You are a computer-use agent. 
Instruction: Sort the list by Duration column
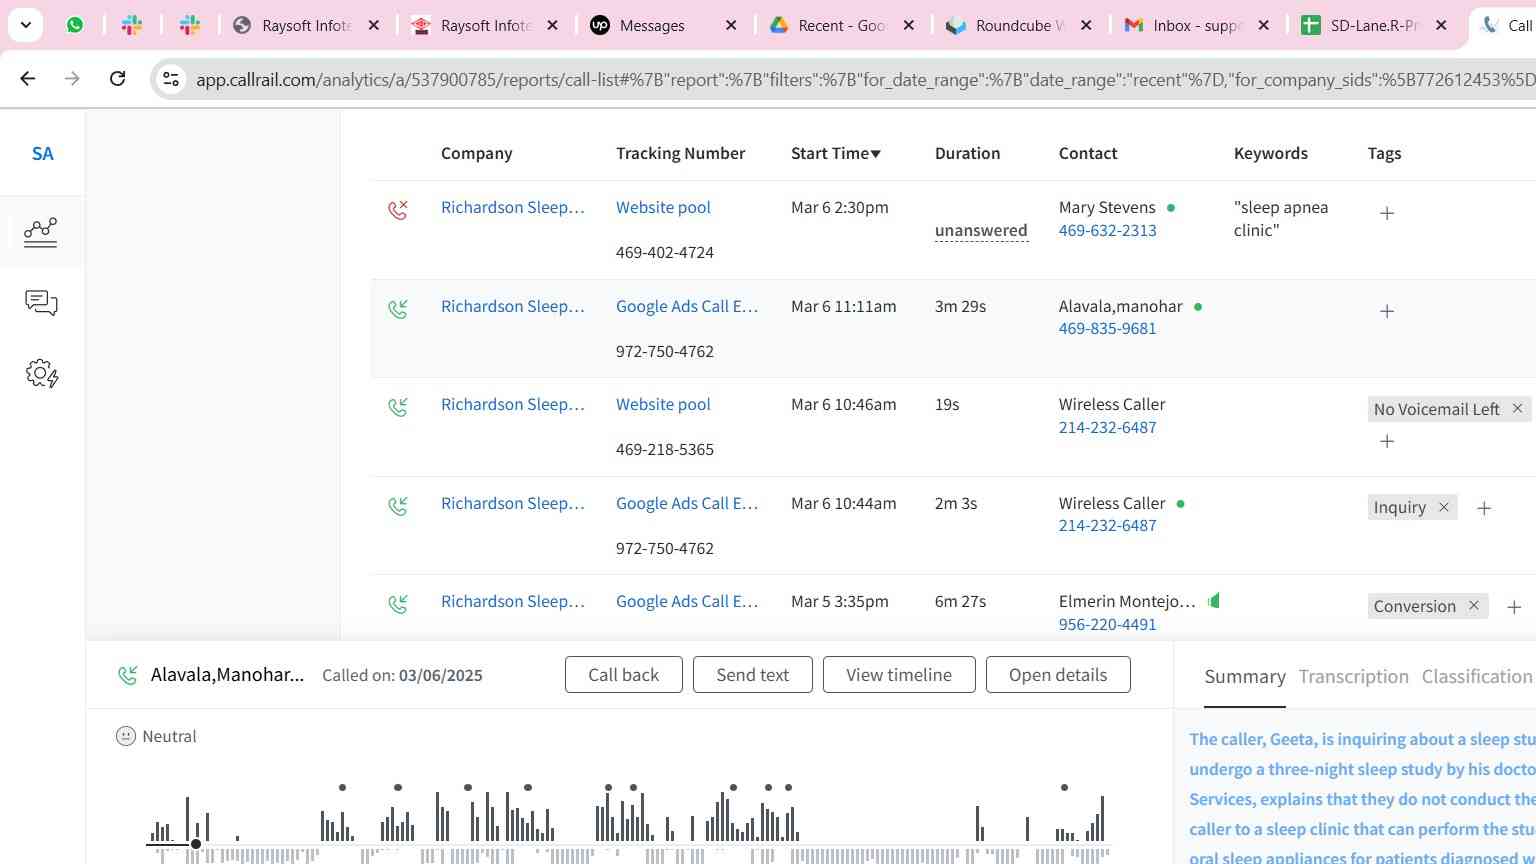point(967,153)
